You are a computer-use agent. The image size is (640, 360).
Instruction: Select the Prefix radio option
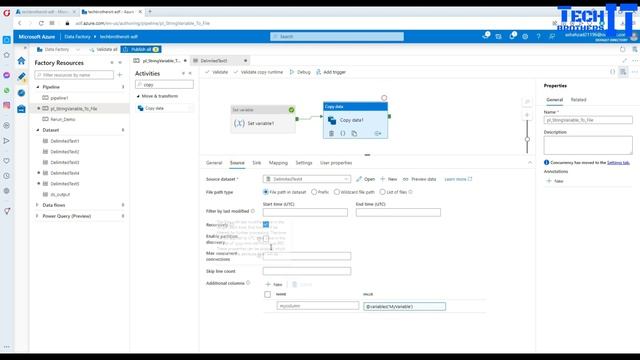(x=314, y=192)
